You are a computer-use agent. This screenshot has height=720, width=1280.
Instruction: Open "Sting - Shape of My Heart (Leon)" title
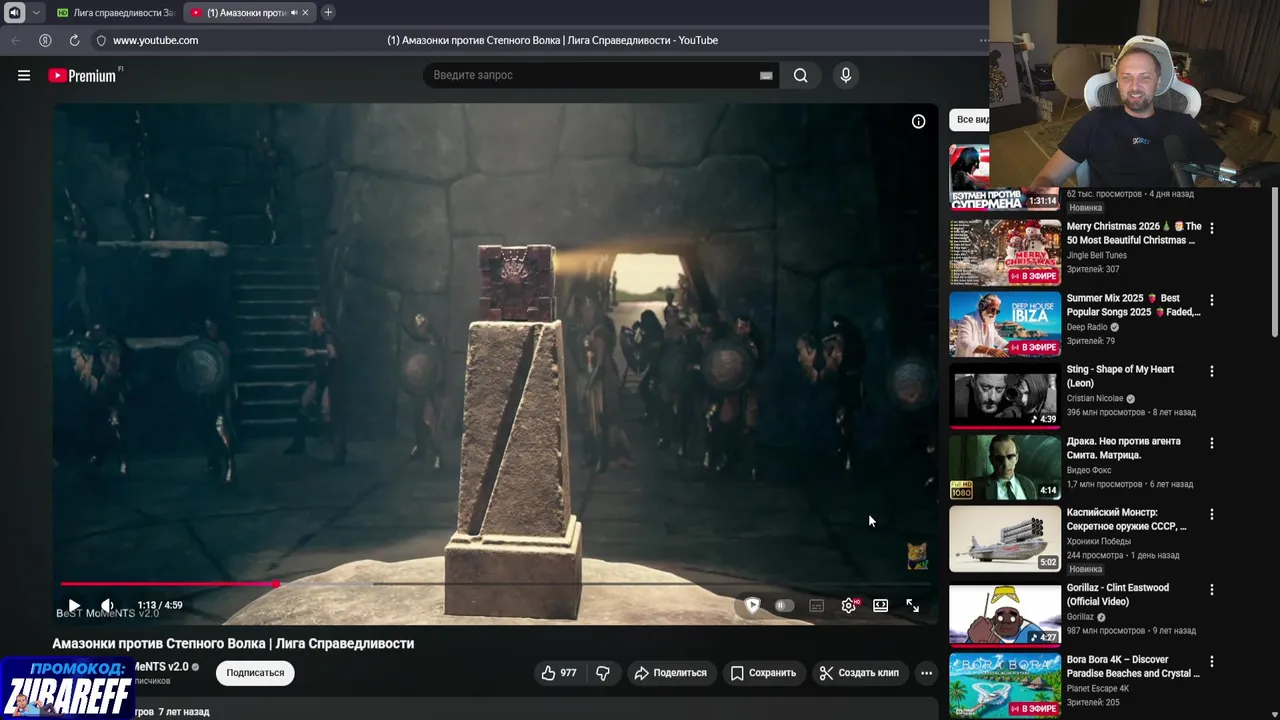[1120, 376]
